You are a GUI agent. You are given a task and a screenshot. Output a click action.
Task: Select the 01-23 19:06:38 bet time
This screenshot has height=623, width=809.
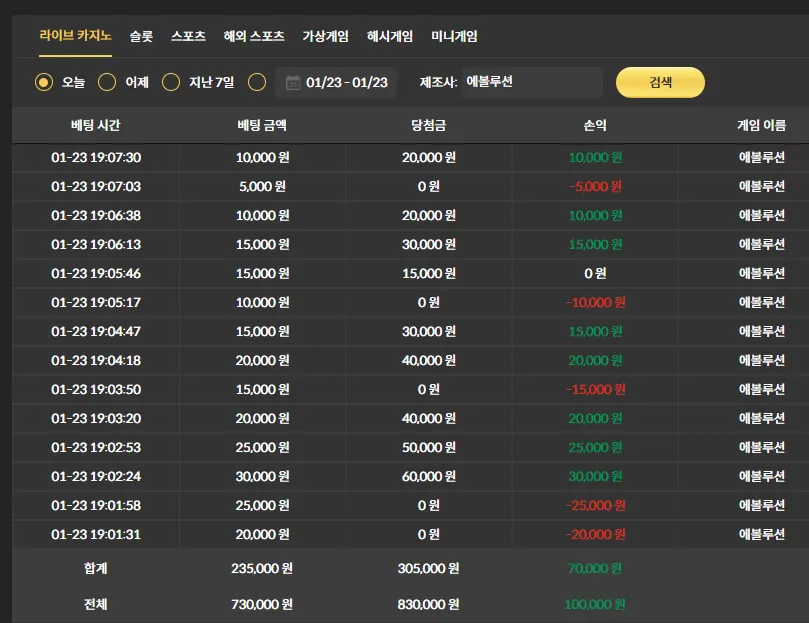[x=96, y=215]
